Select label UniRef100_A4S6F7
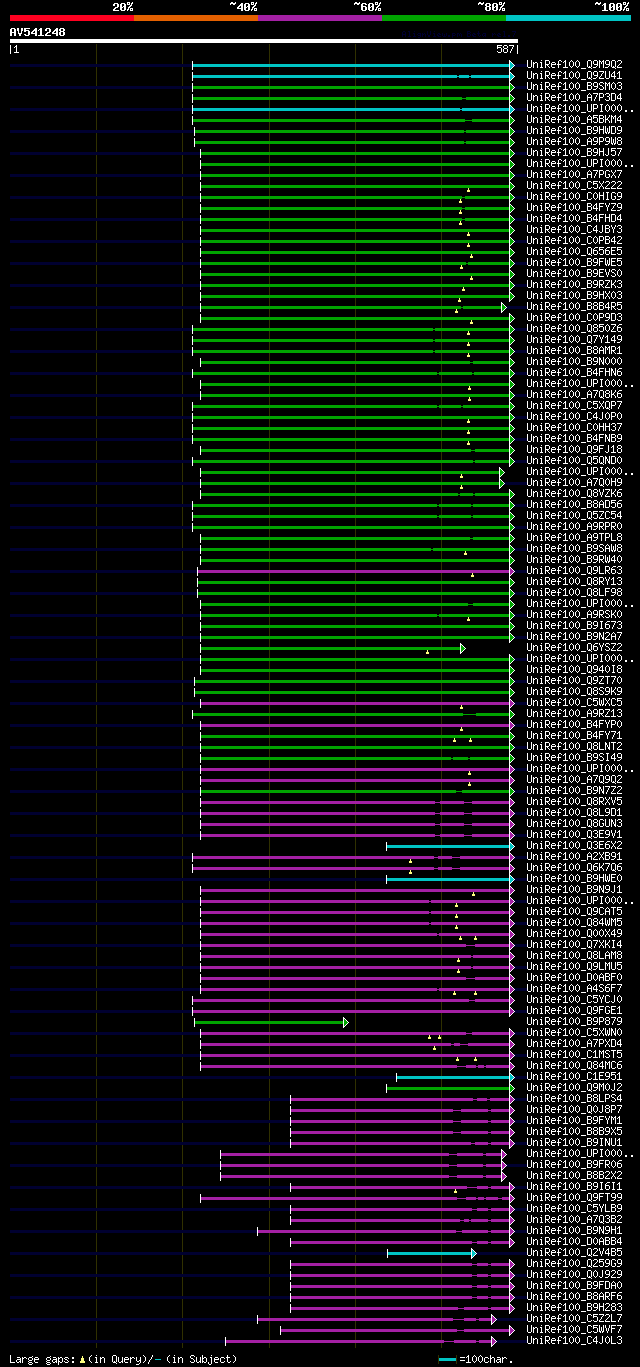This screenshot has height=1367, width=640. 574,988
